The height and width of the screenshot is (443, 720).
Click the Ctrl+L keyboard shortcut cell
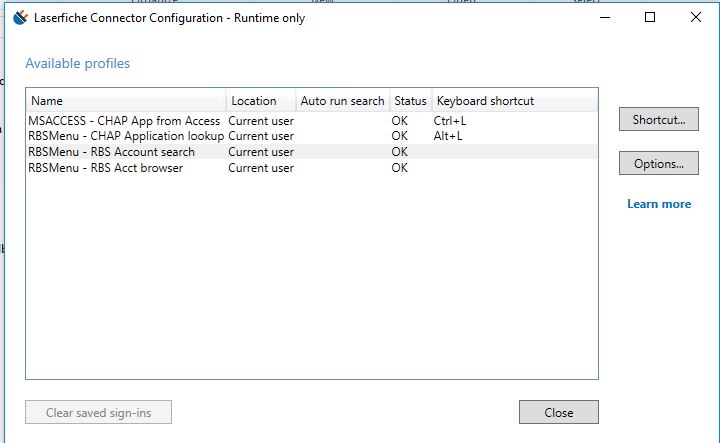tap(450, 121)
